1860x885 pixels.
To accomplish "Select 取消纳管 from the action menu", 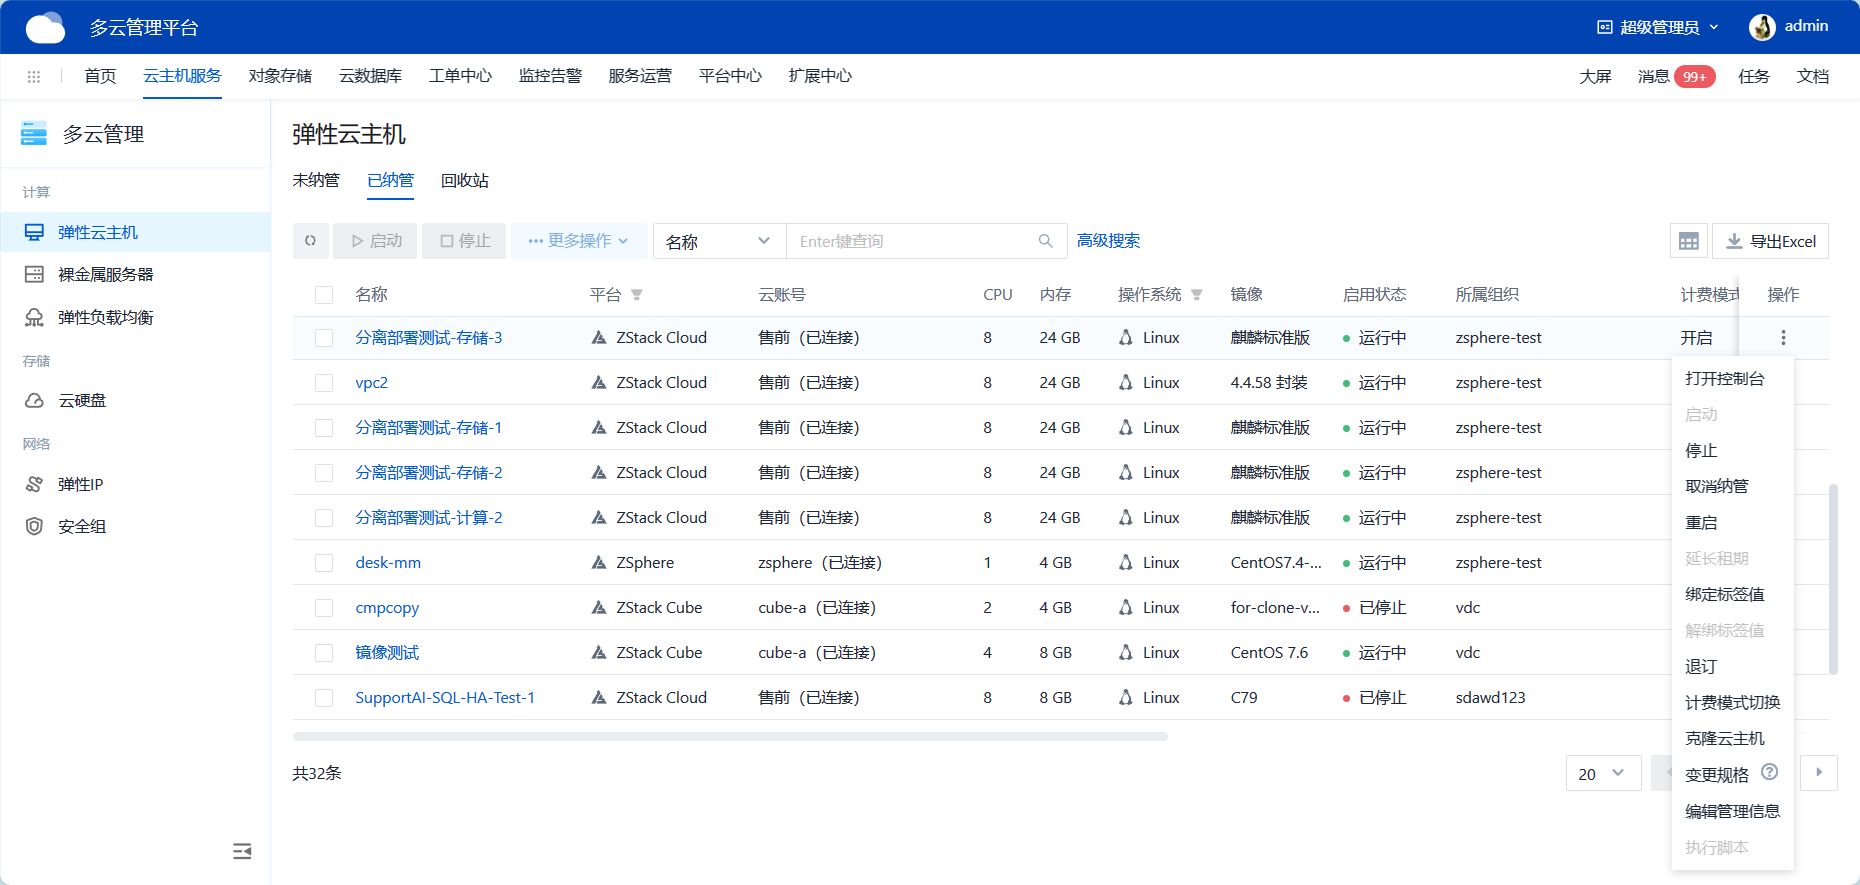I will coord(1732,487).
